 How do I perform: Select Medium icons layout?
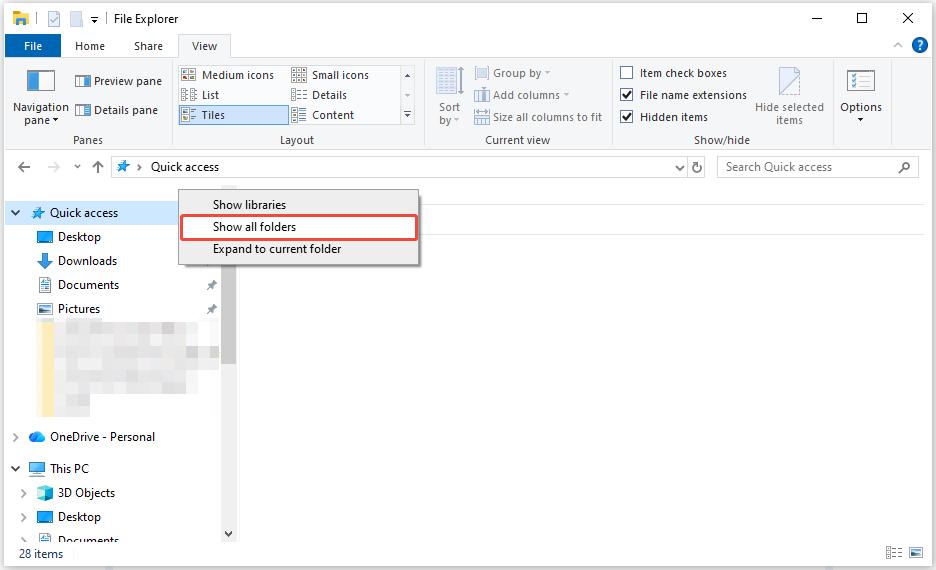tap(227, 75)
